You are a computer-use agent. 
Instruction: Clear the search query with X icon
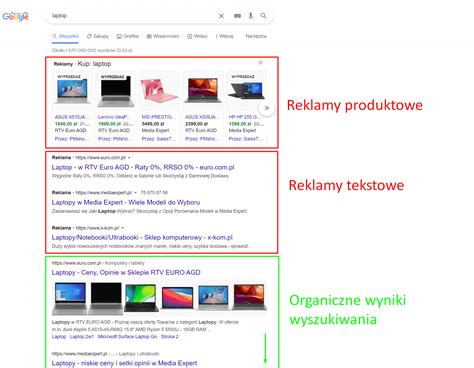pyautogui.click(x=221, y=16)
